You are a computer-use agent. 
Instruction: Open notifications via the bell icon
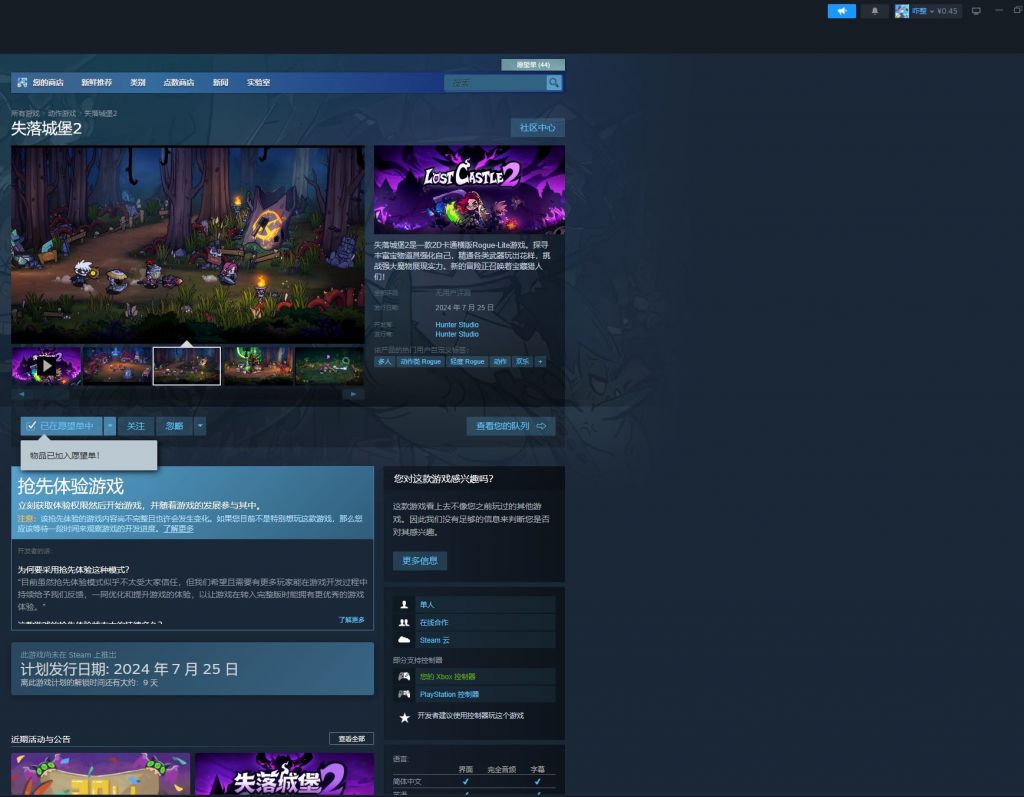[875, 11]
